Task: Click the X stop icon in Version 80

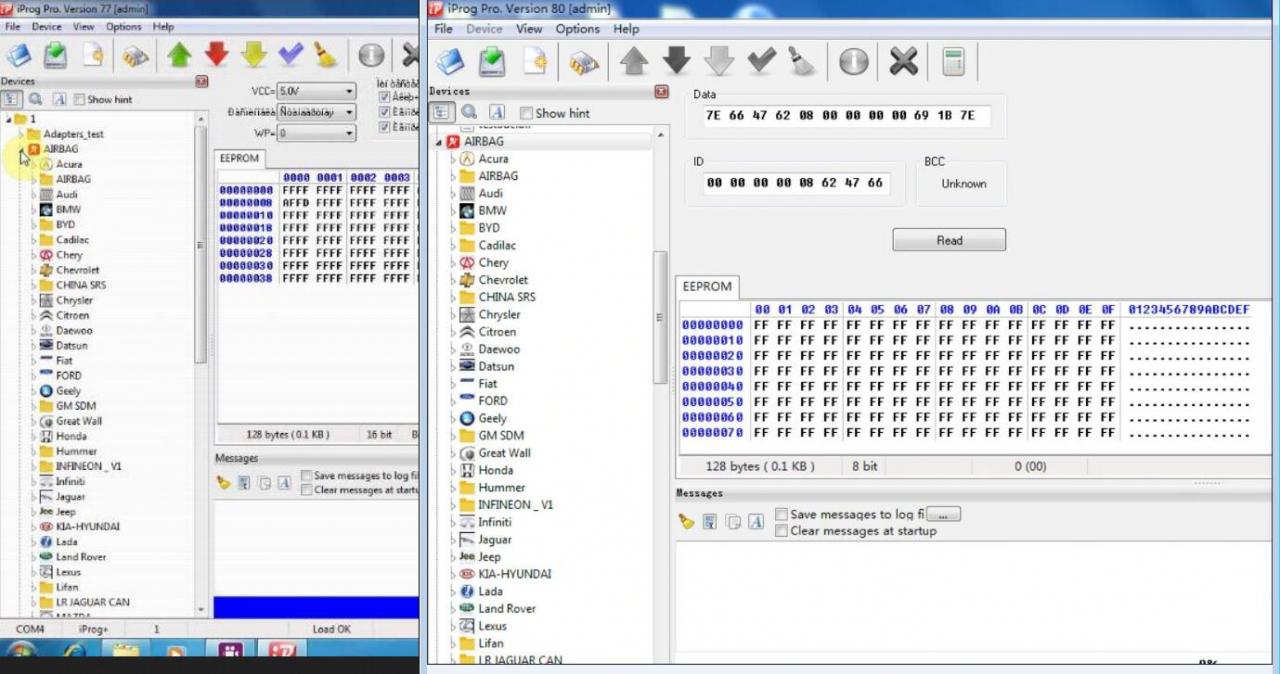Action: (x=904, y=62)
